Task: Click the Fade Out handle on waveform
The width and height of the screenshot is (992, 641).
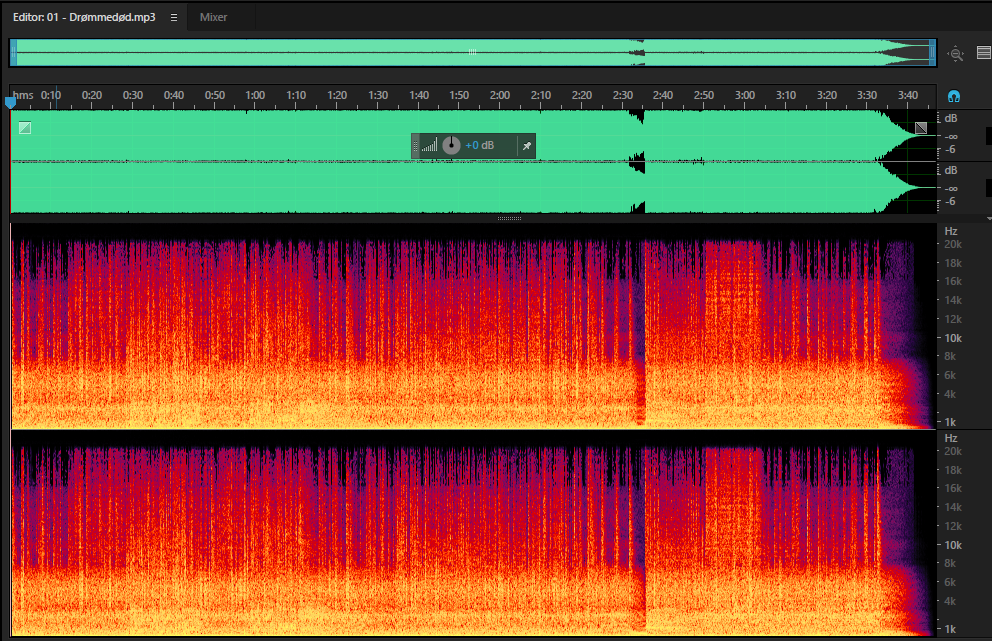Action: pyautogui.click(x=921, y=128)
